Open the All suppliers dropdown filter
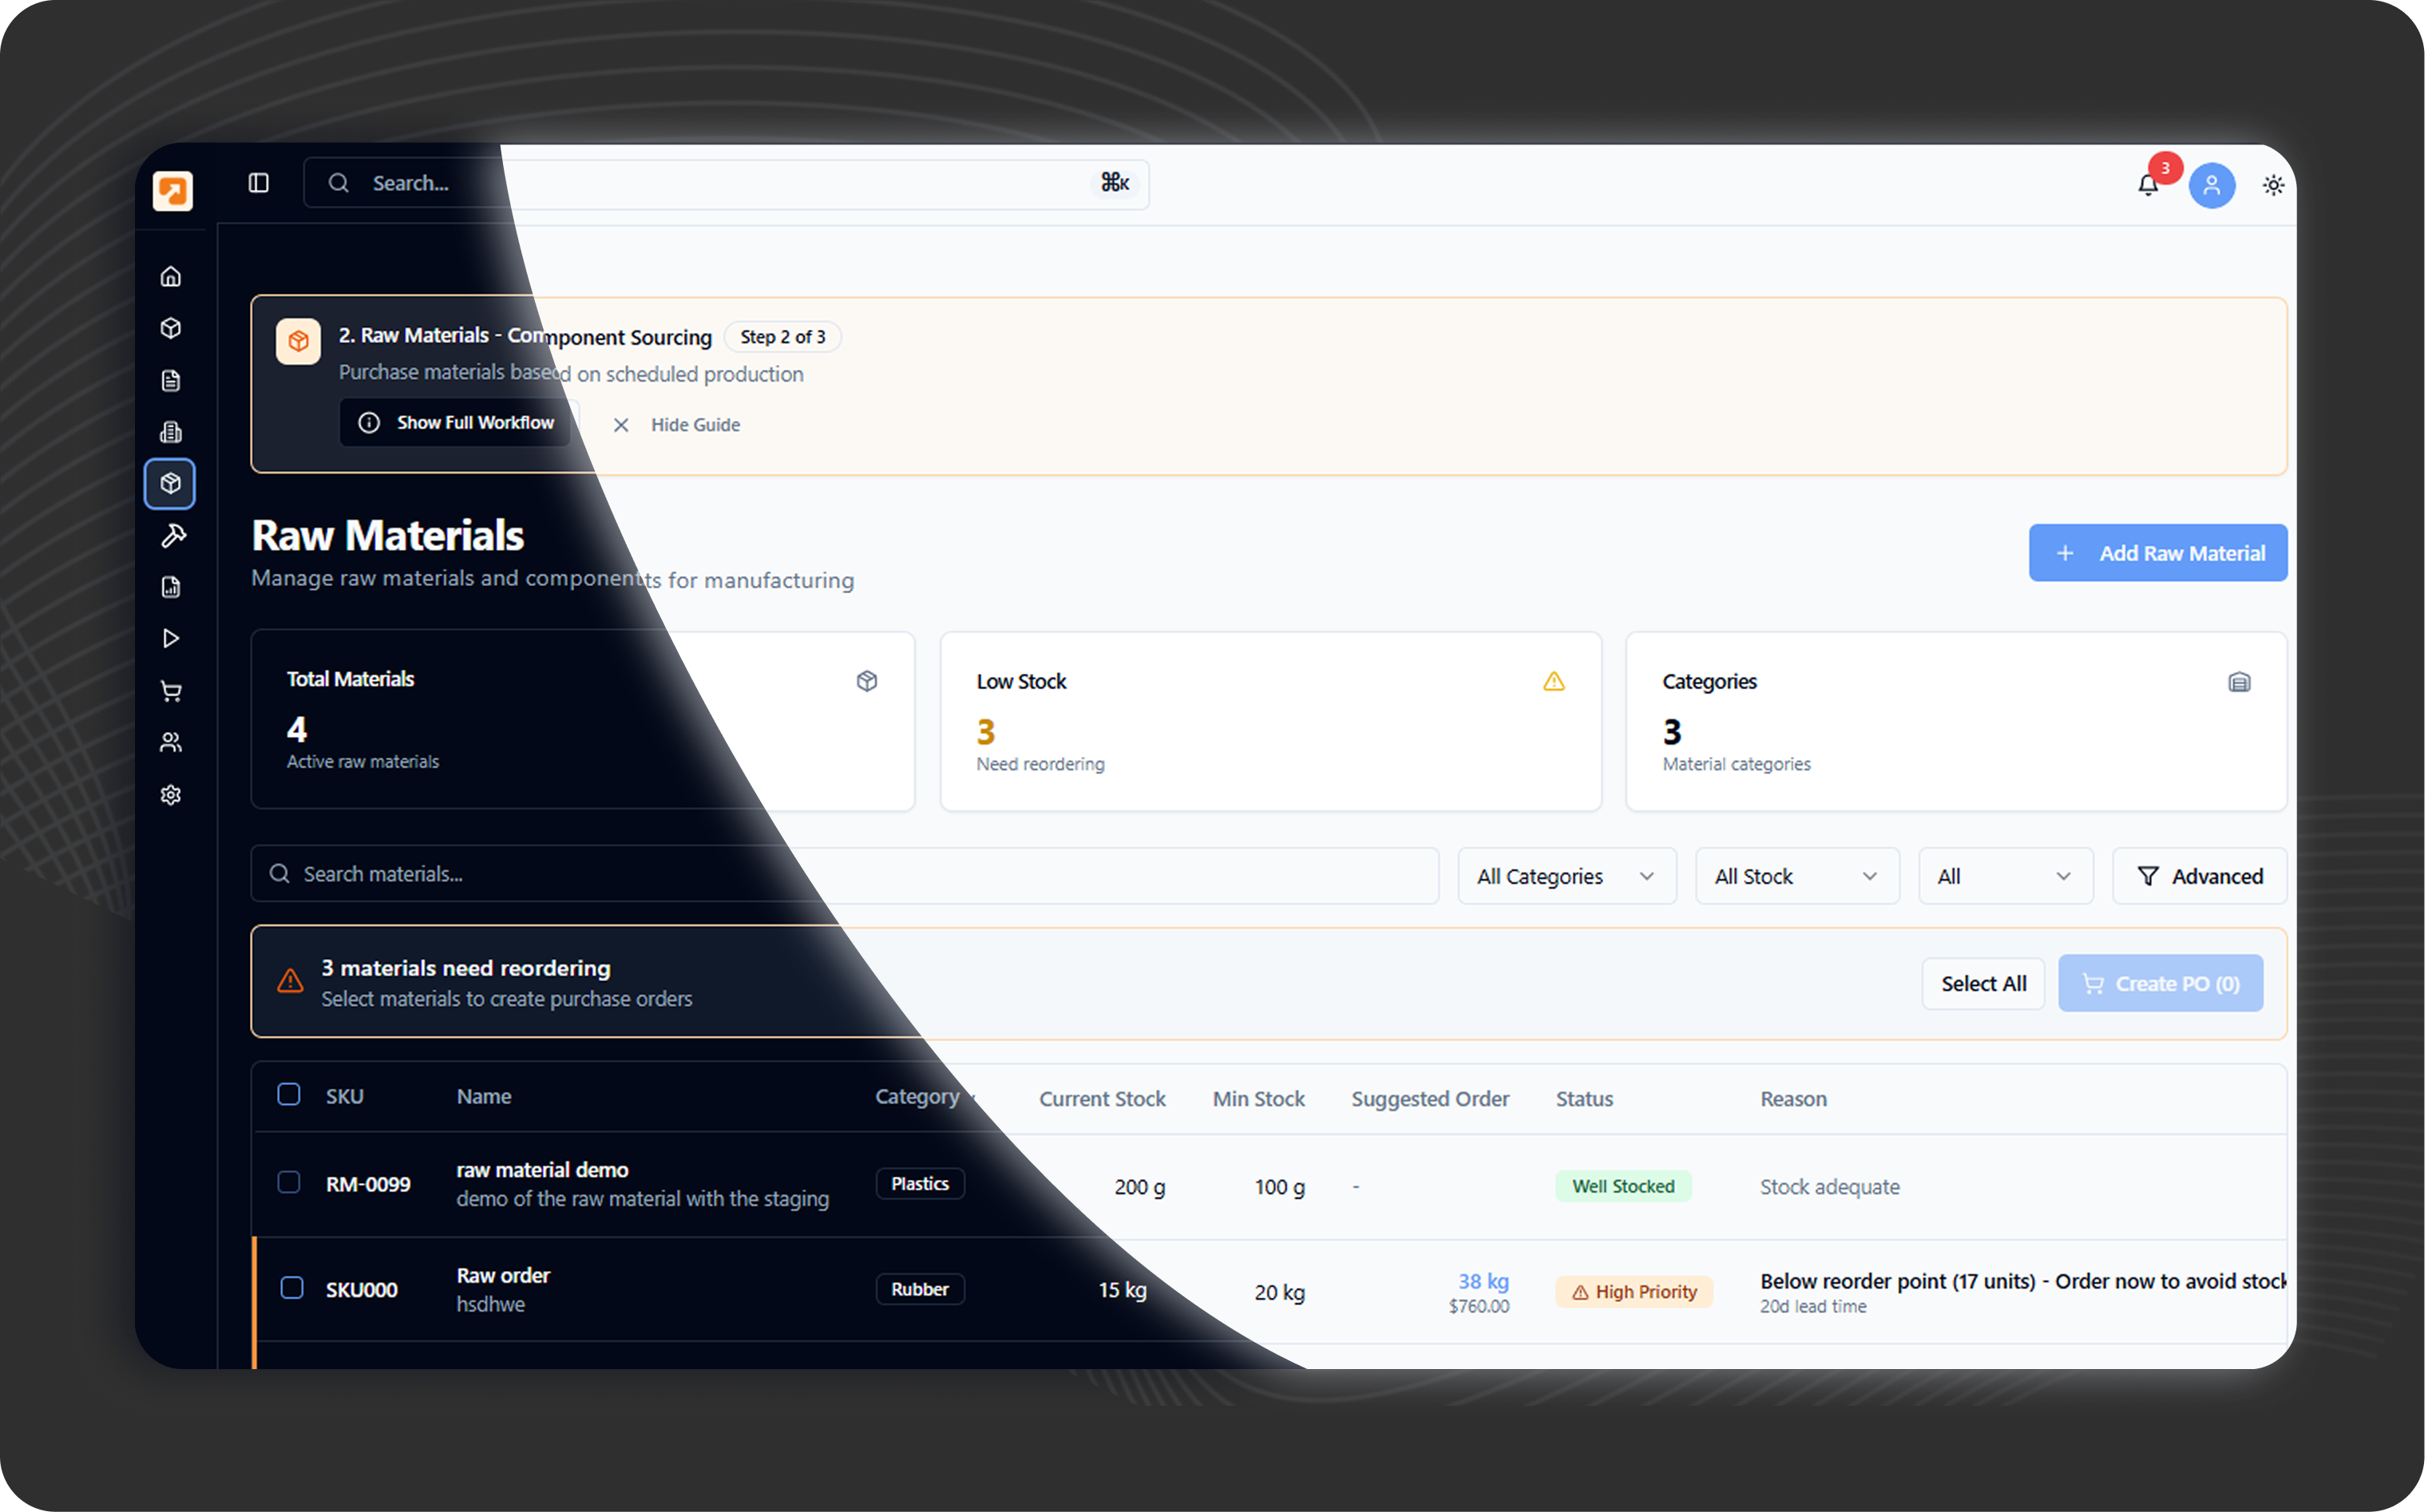 coord(2004,875)
